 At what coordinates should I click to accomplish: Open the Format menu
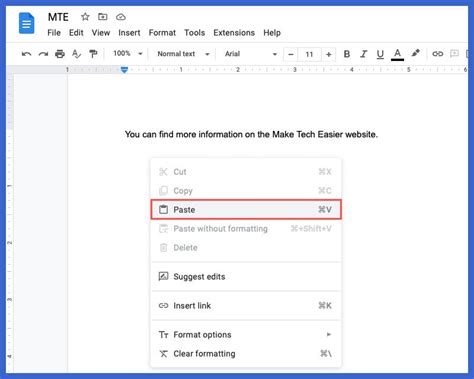[162, 33]
